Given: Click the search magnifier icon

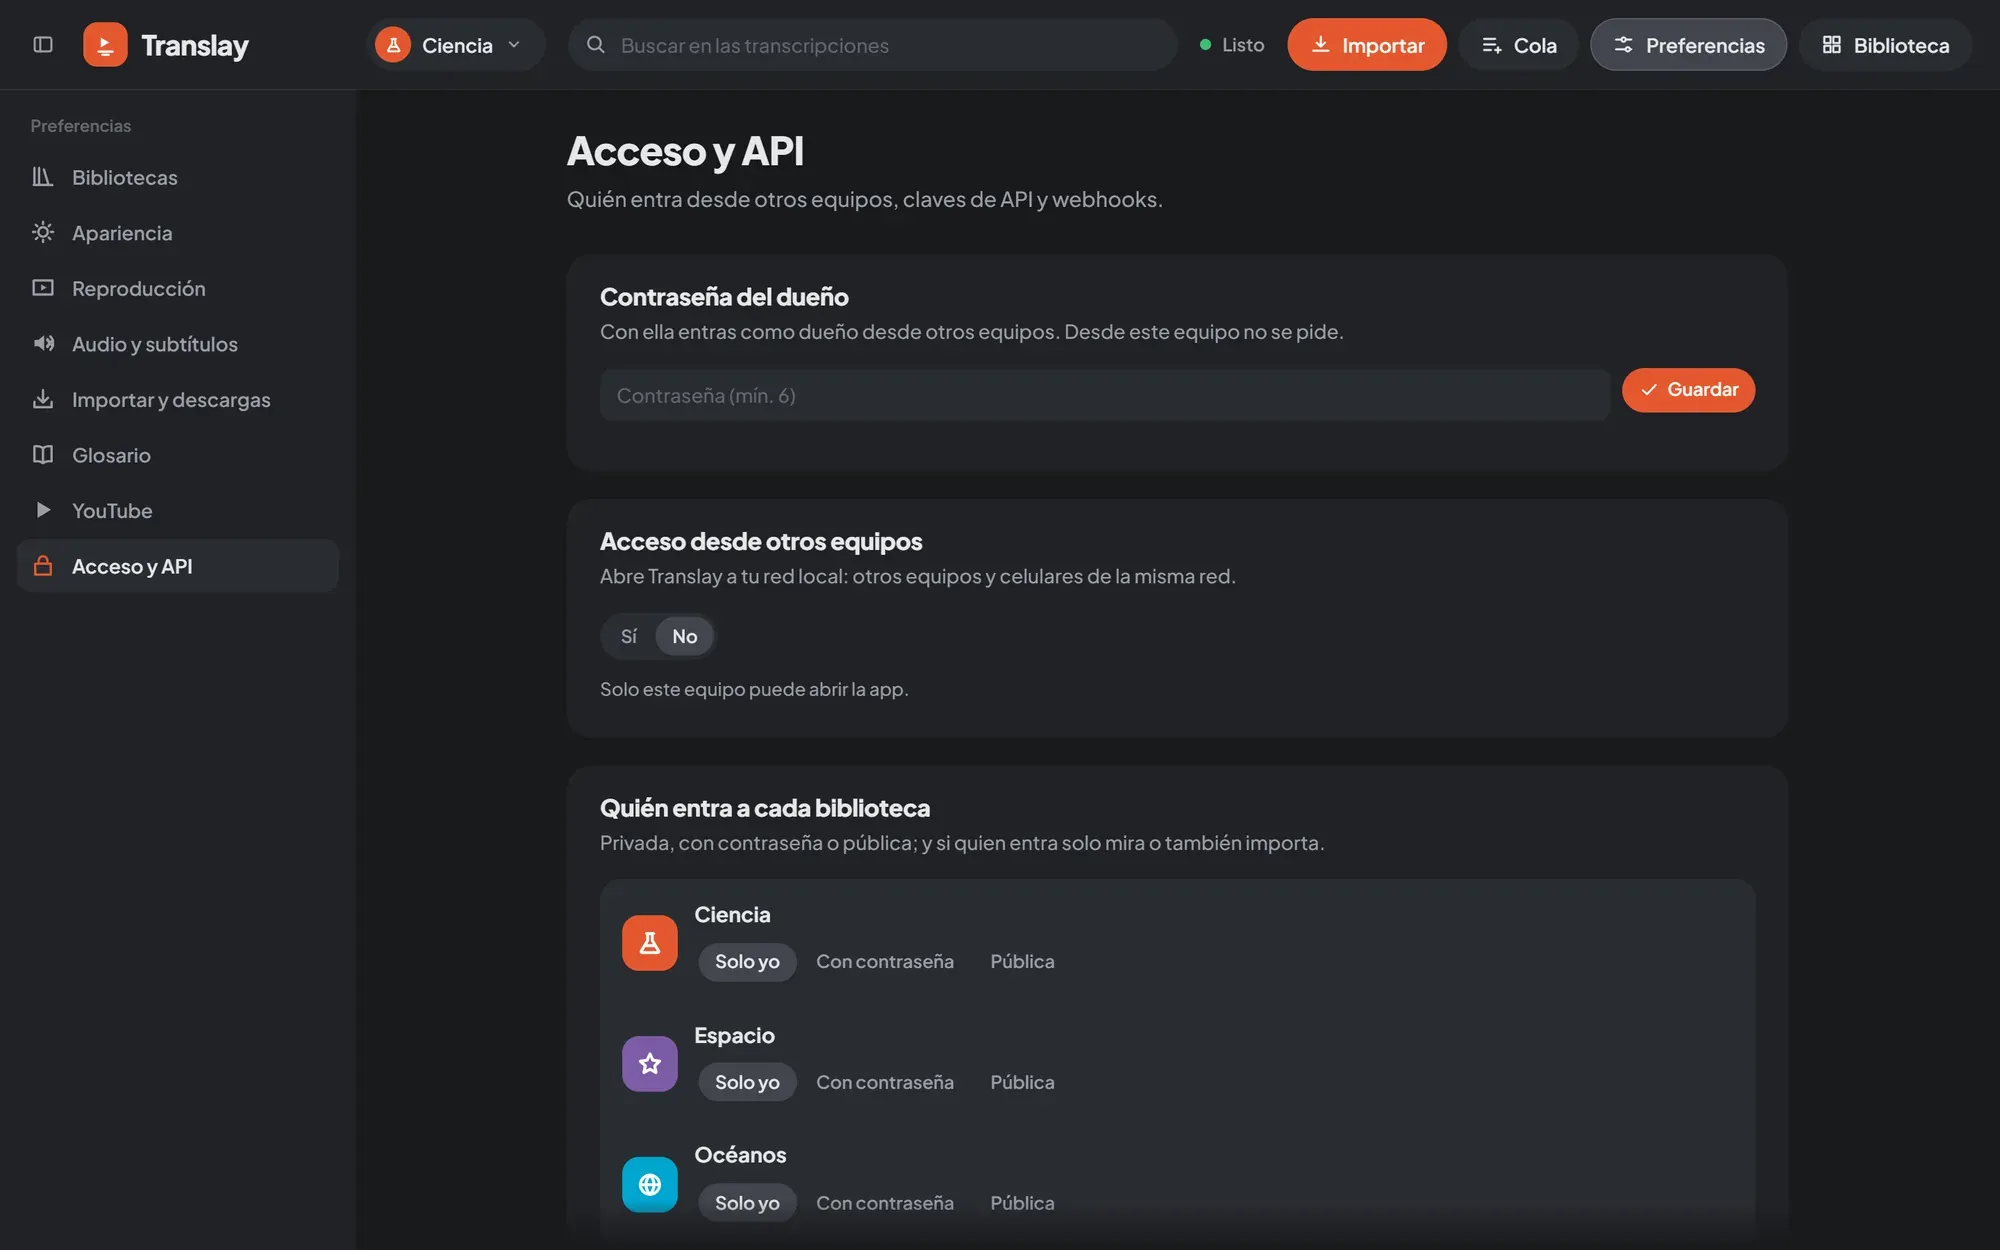Looking at the screenshot, I should 596,45.
